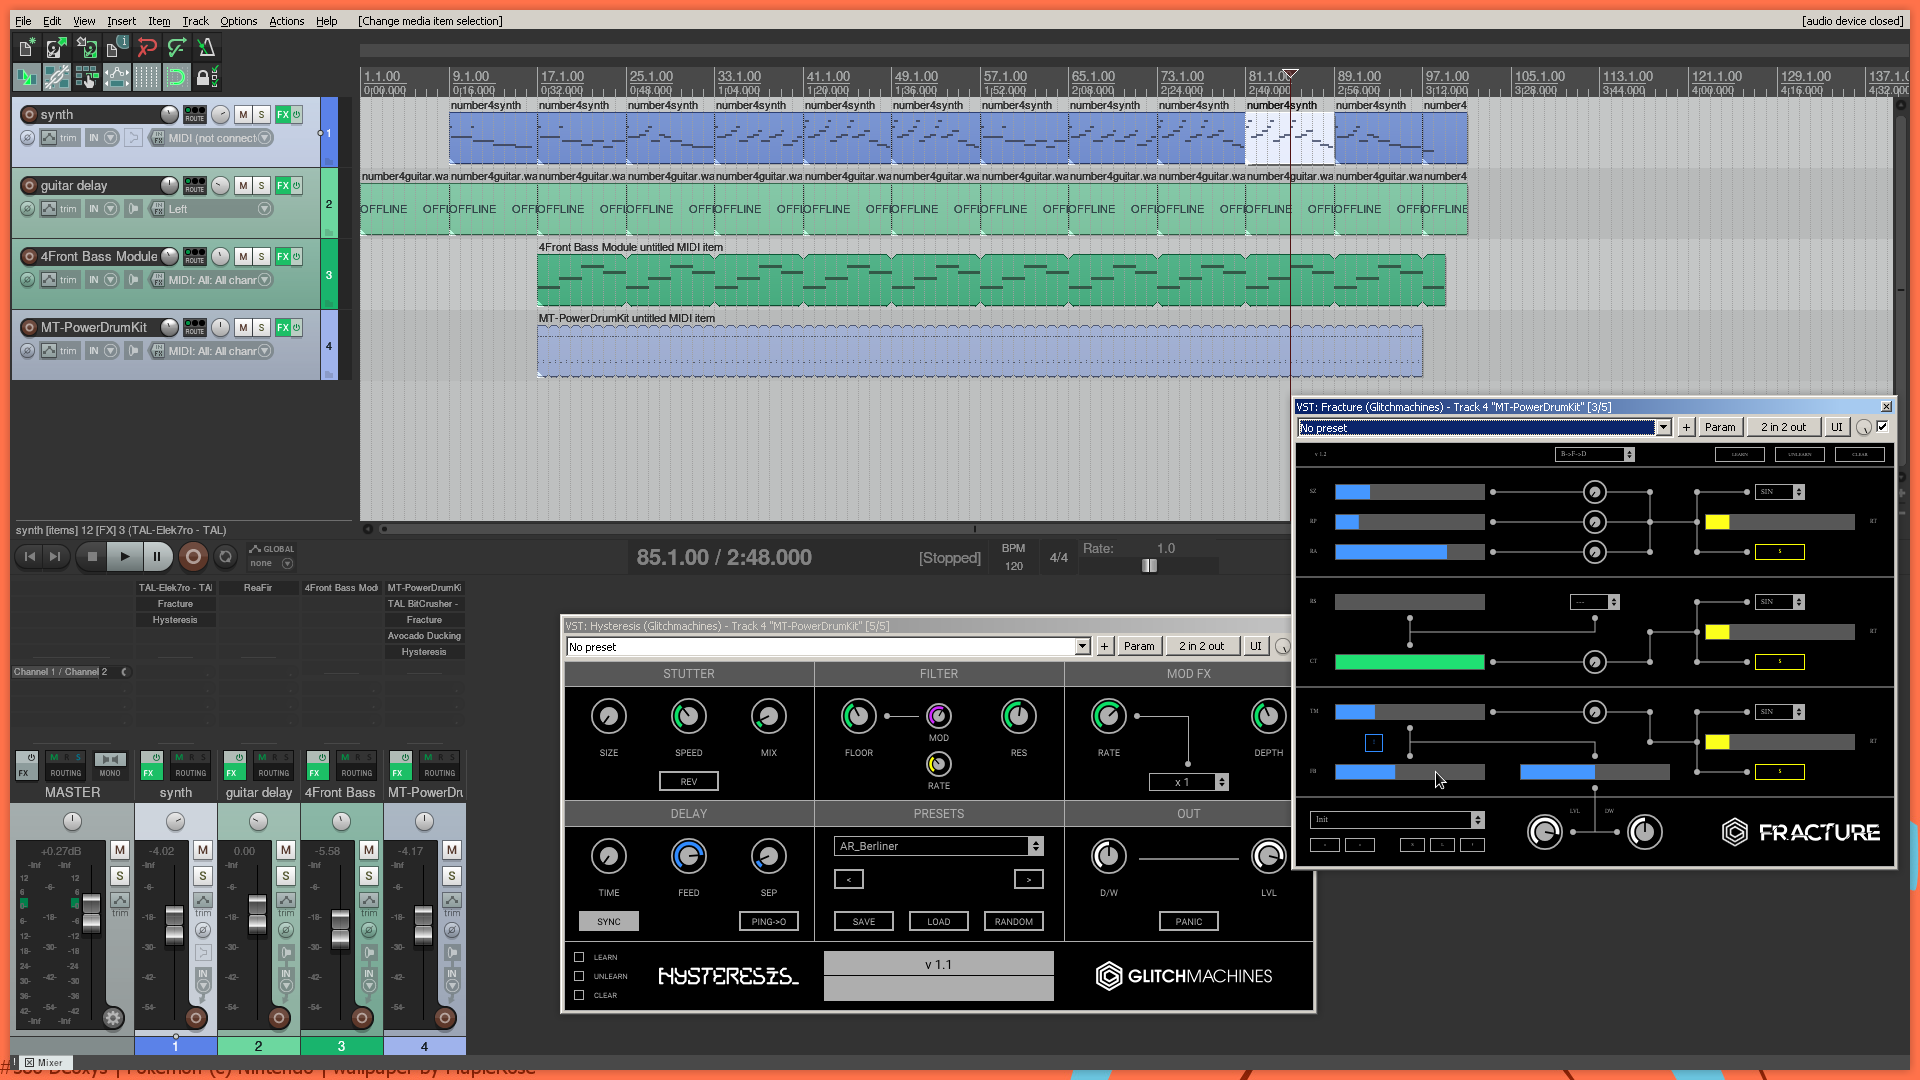Toggle the locking padlock toolbar icon
The height and width of the screenshot is (1080, 1920).
click(206, 77)
